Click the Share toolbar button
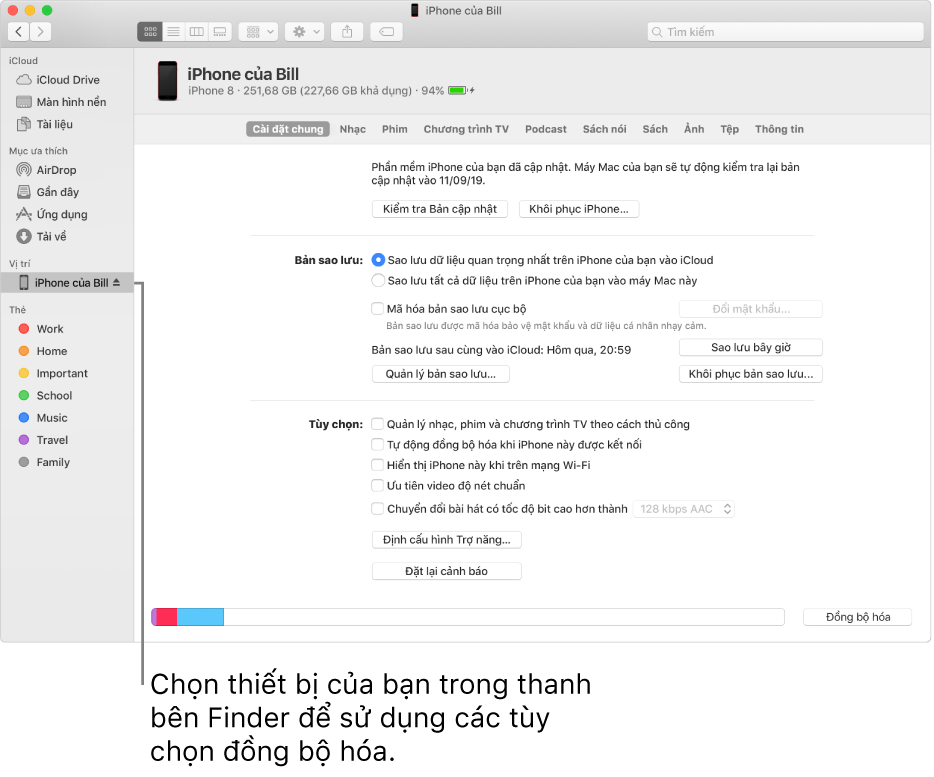Image resolution: width=934 pixels, height=777 pixels. click(x=347, y=32)
